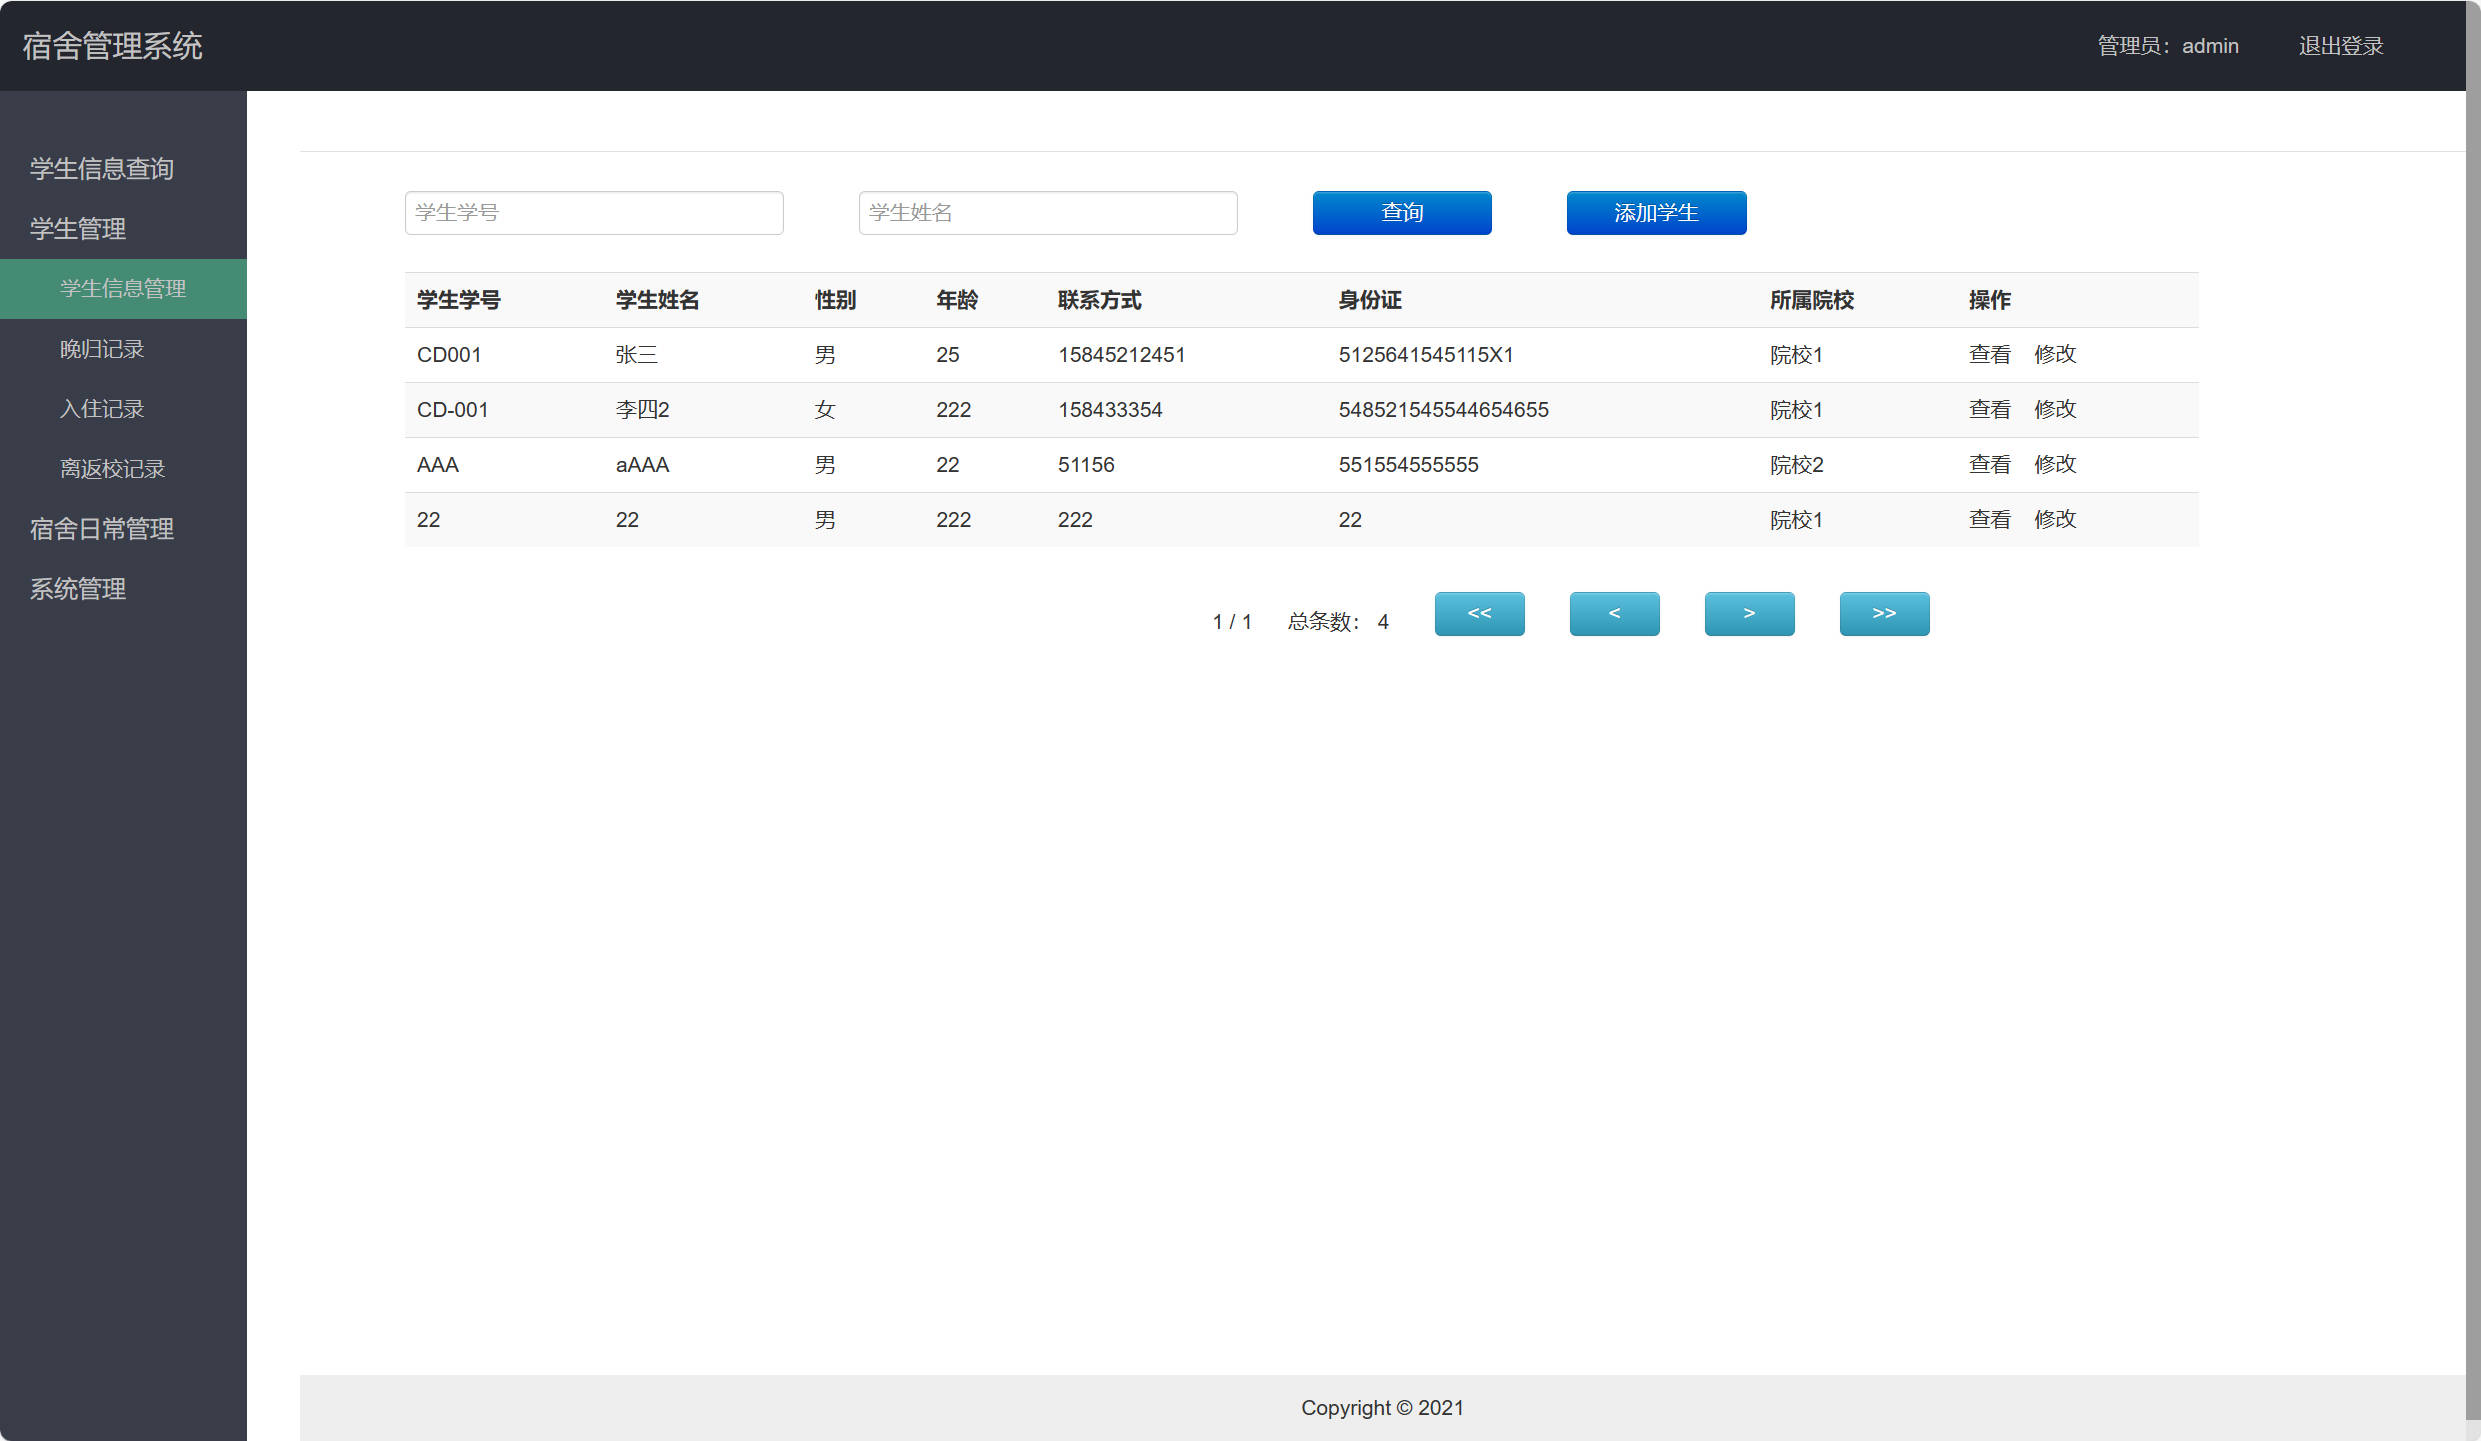Focus the 学生学号 input field

coord(594,213)
